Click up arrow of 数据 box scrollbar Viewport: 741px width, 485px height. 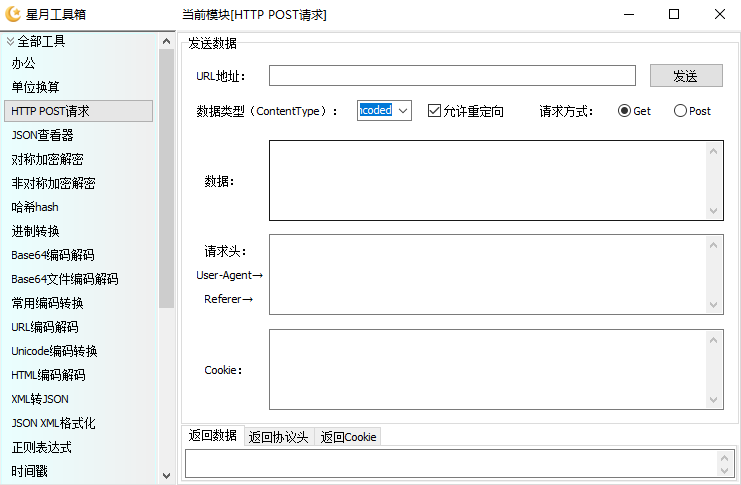coord(714,151)
